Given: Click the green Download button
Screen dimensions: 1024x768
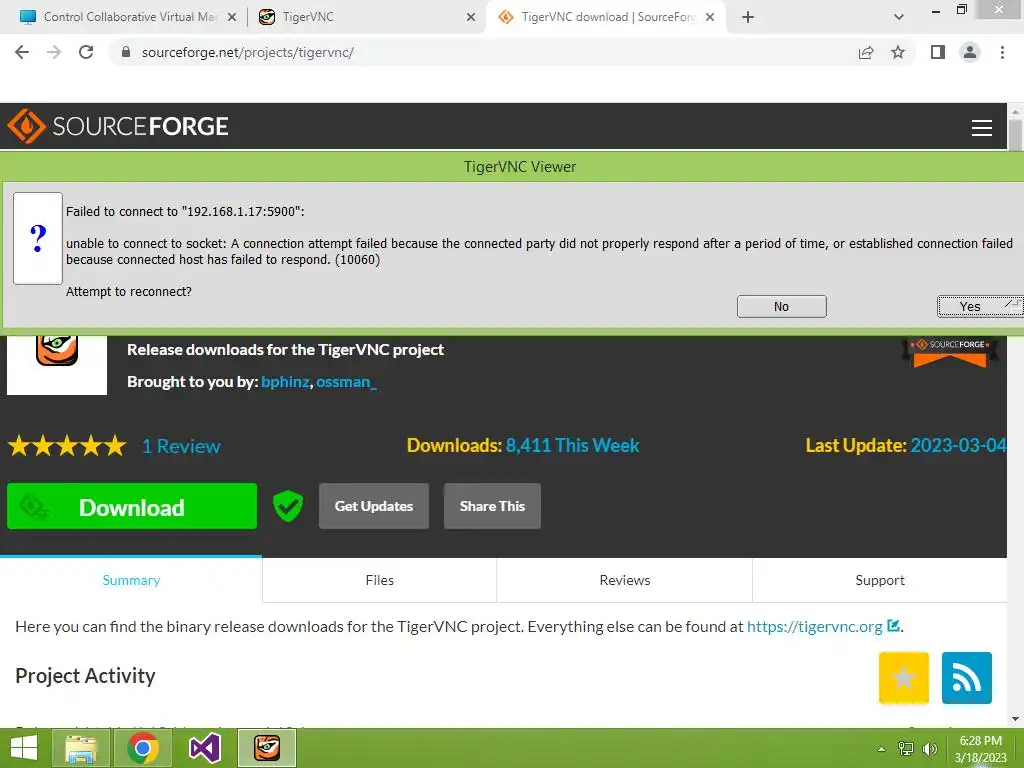Looking at the screenshot, I should pyautogui.click(x=132, y=507).
